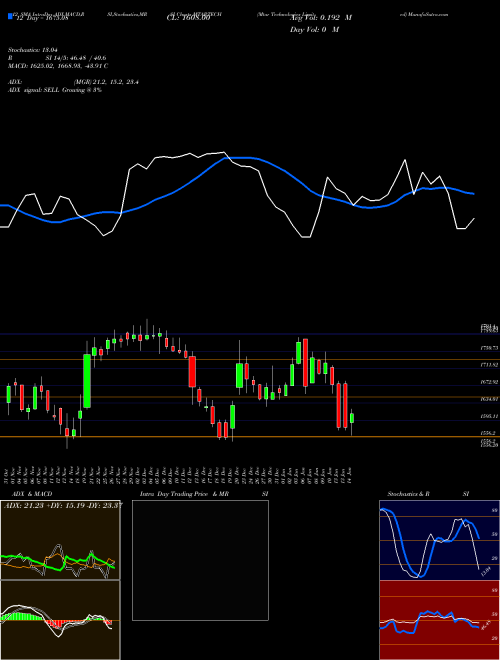Open the red RSI mini chart

(439, 620)
